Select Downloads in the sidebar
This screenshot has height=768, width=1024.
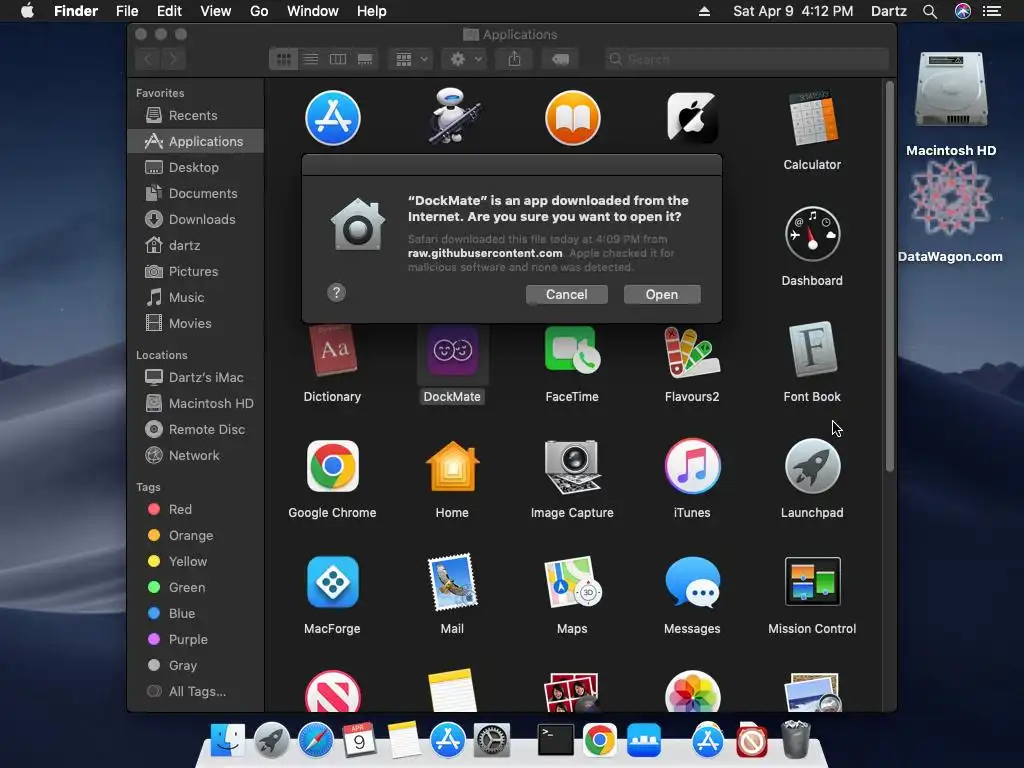tap(195, 220)
